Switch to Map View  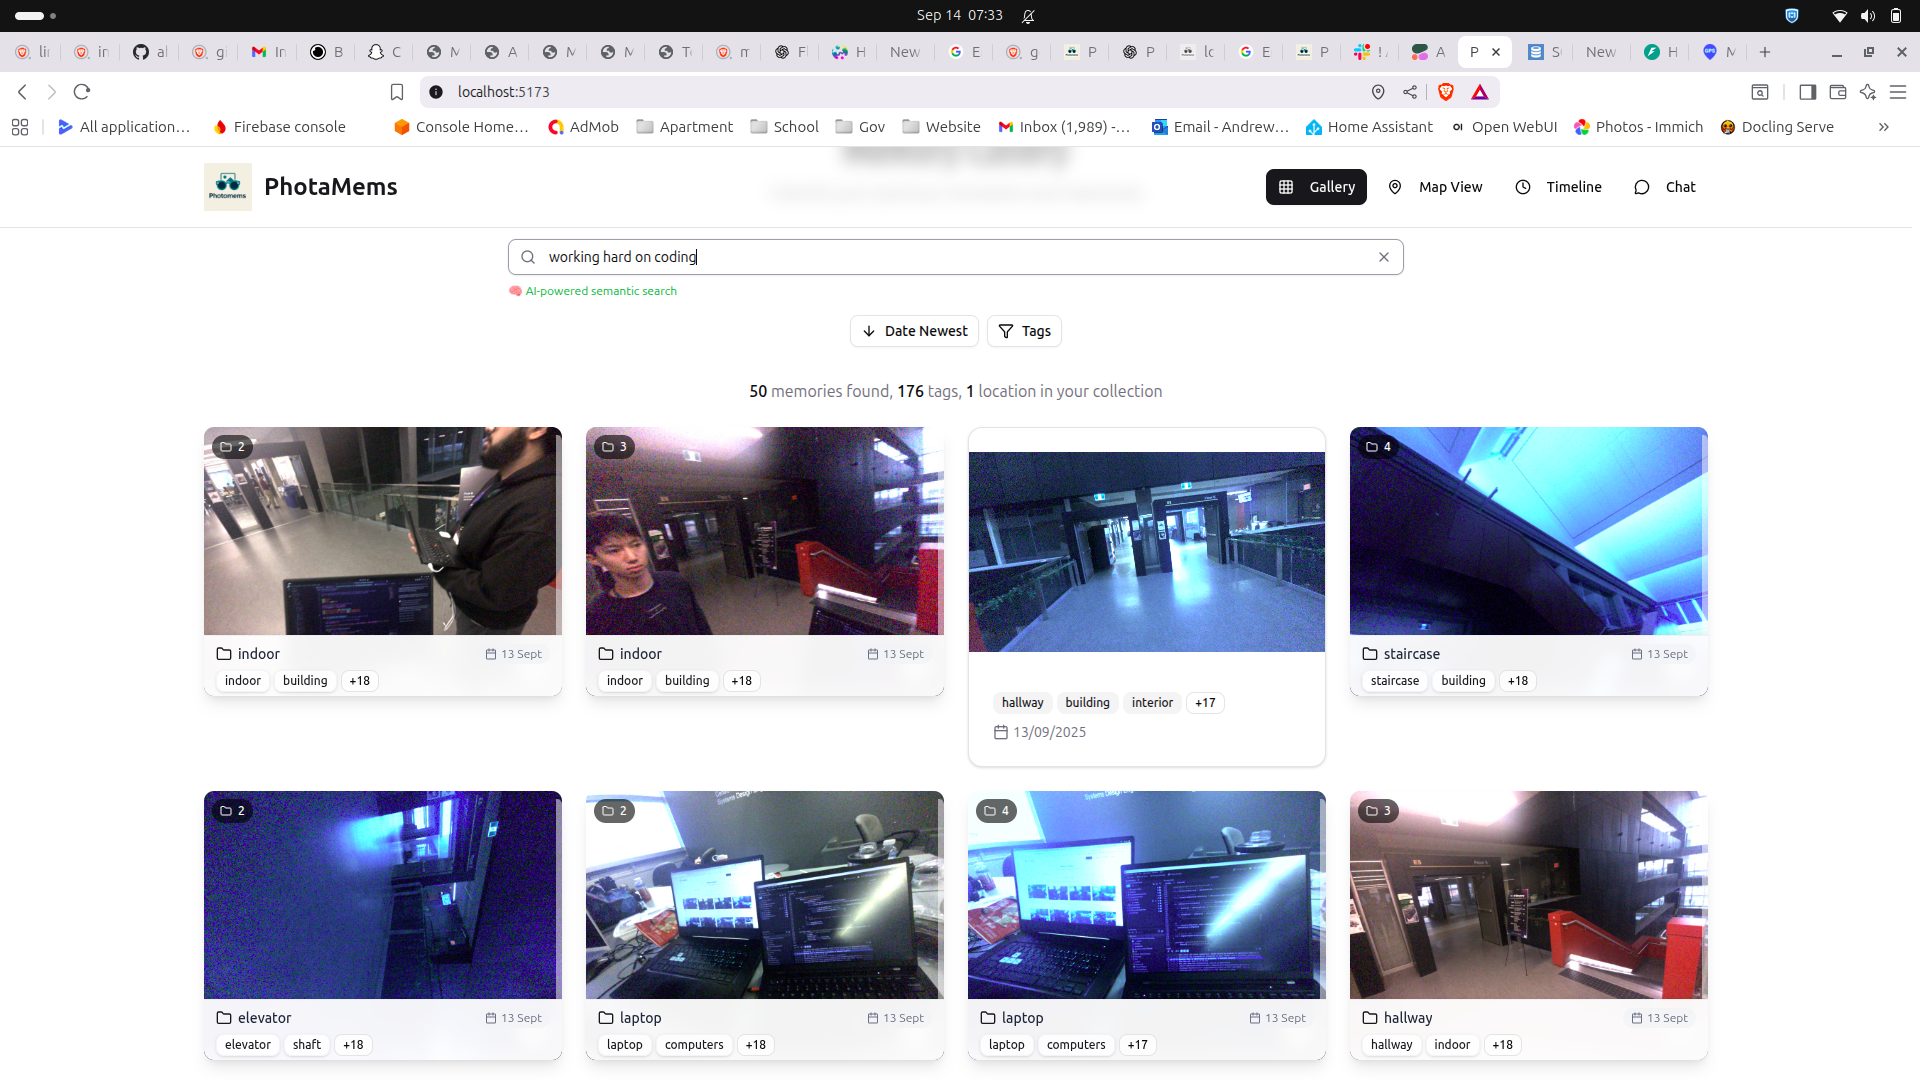[1435, 187]
